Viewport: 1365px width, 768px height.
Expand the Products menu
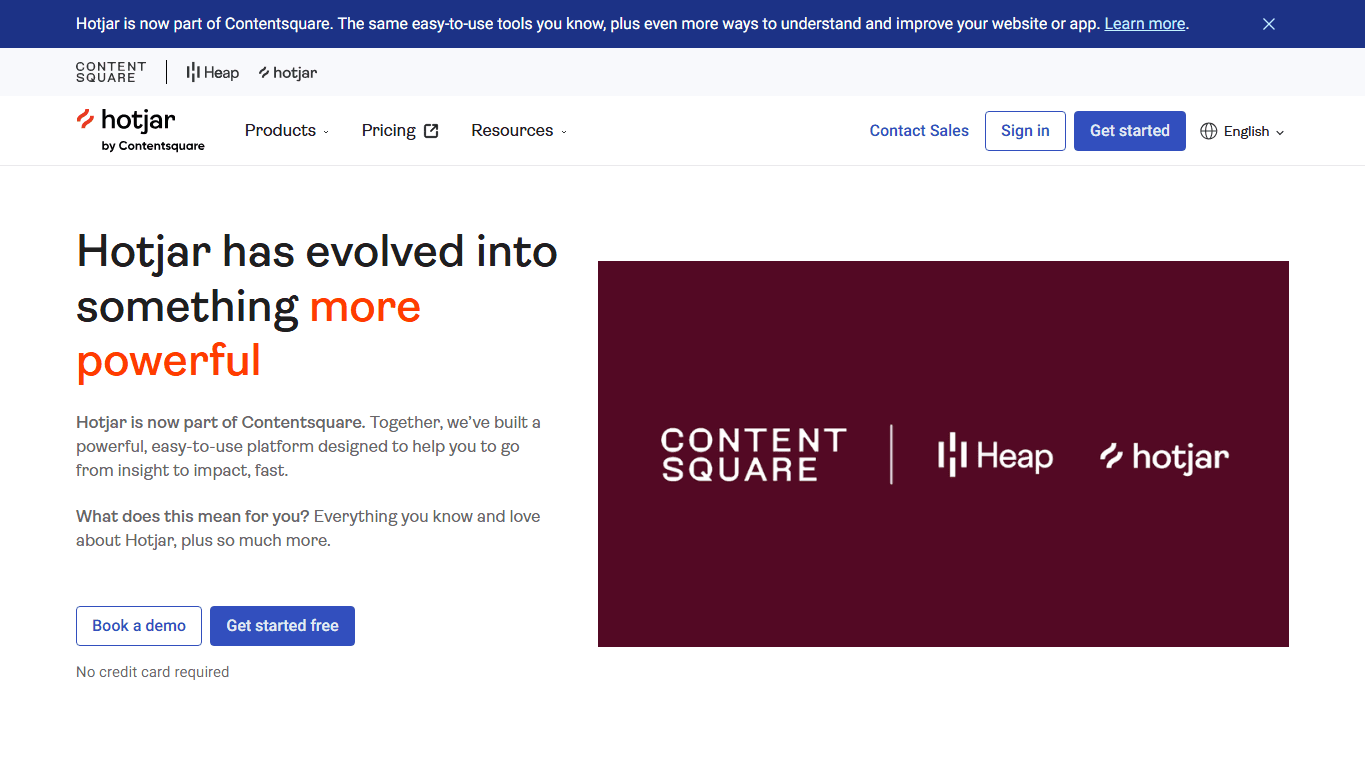click(x=287, y=131)
